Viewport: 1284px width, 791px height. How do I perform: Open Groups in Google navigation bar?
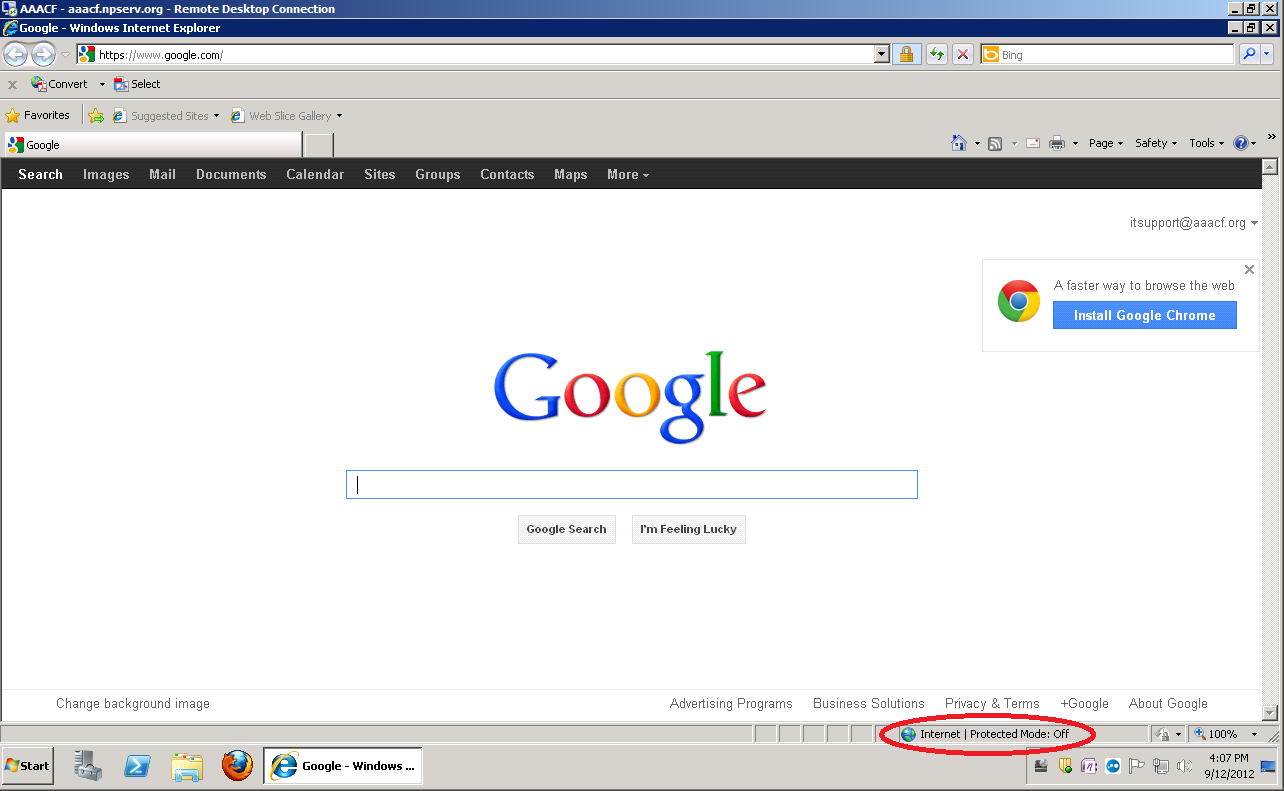(x=438, y=174)
